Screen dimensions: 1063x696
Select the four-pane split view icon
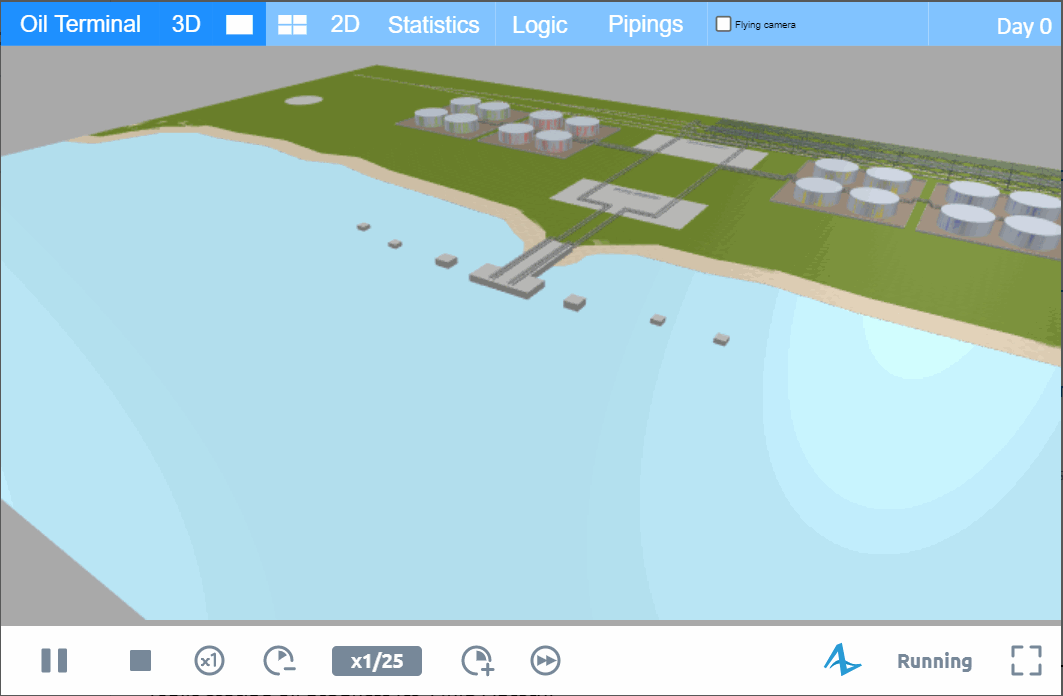click(x=292, y=25)
